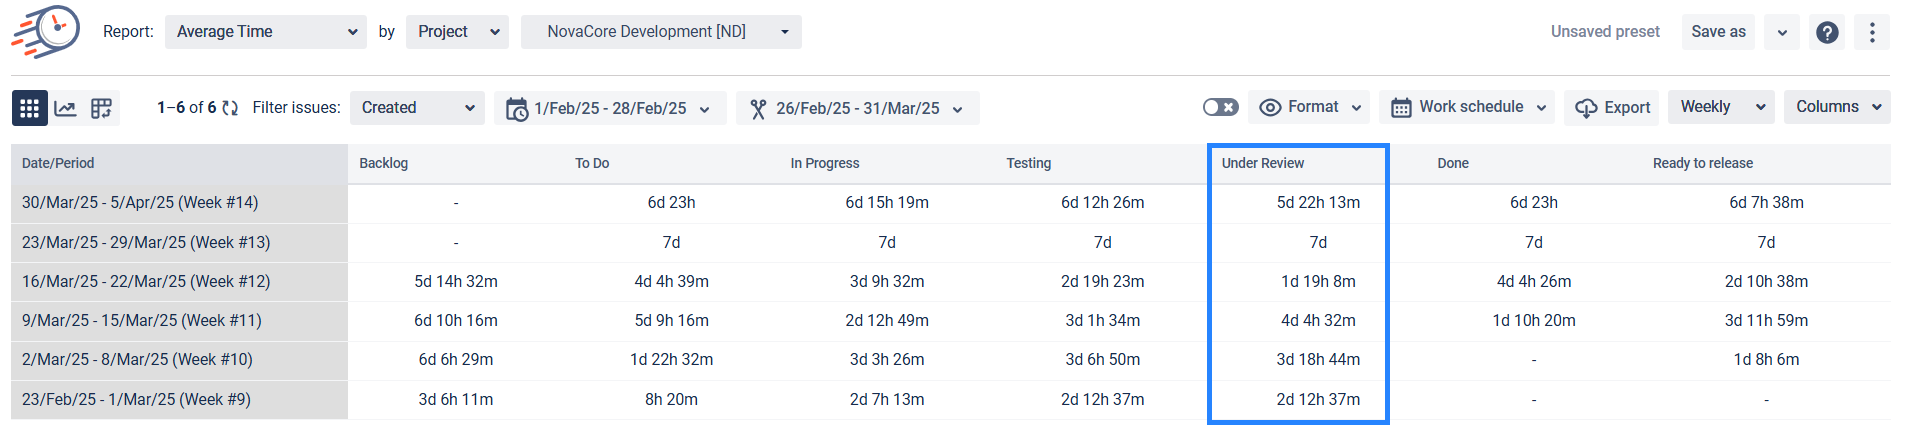Open the Project grouping dropdown

pos(457,32)
